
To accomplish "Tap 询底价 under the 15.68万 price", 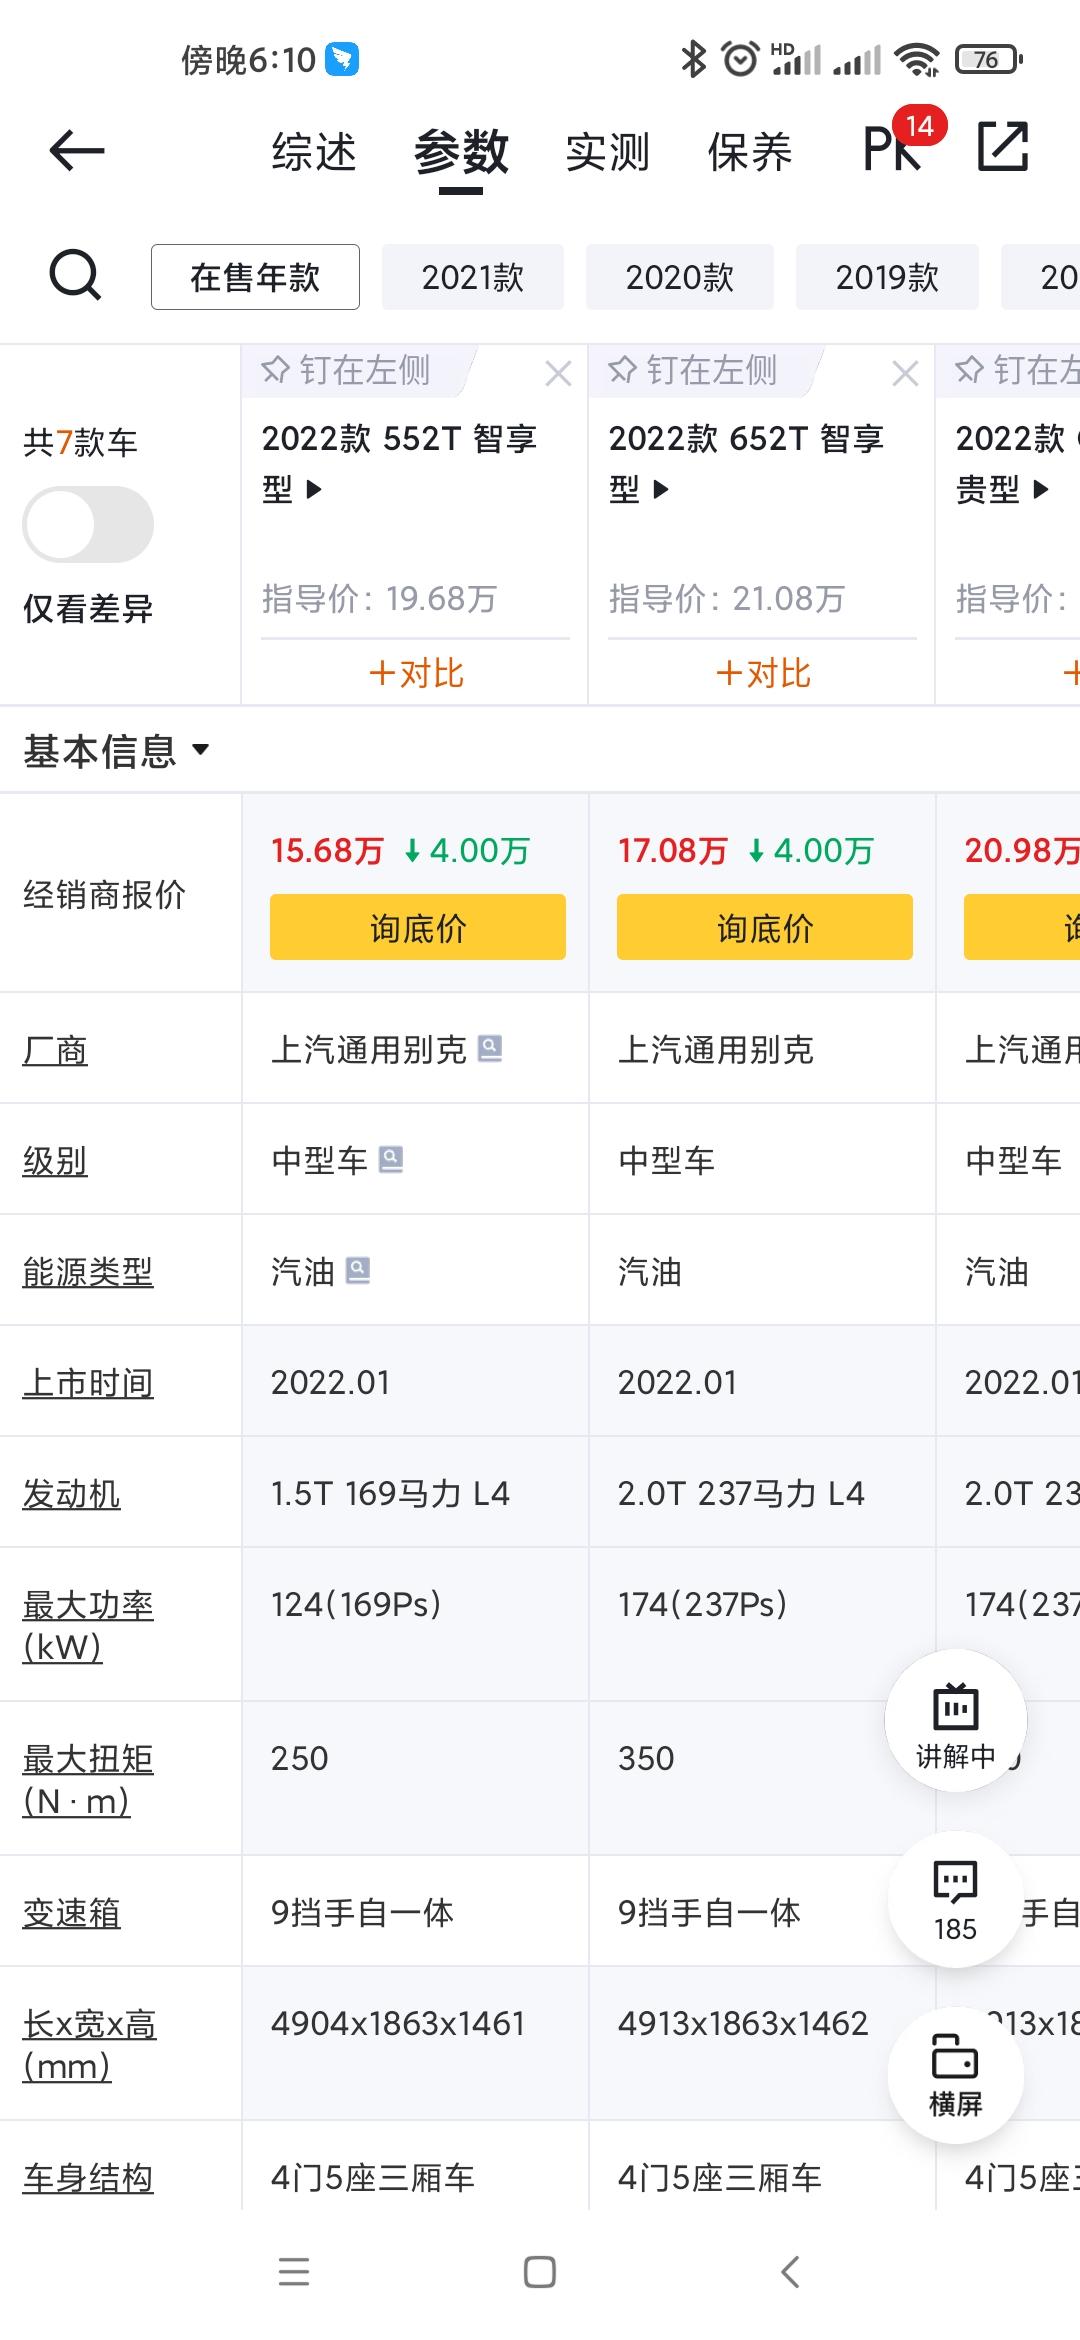I will (x=418, y=927).
